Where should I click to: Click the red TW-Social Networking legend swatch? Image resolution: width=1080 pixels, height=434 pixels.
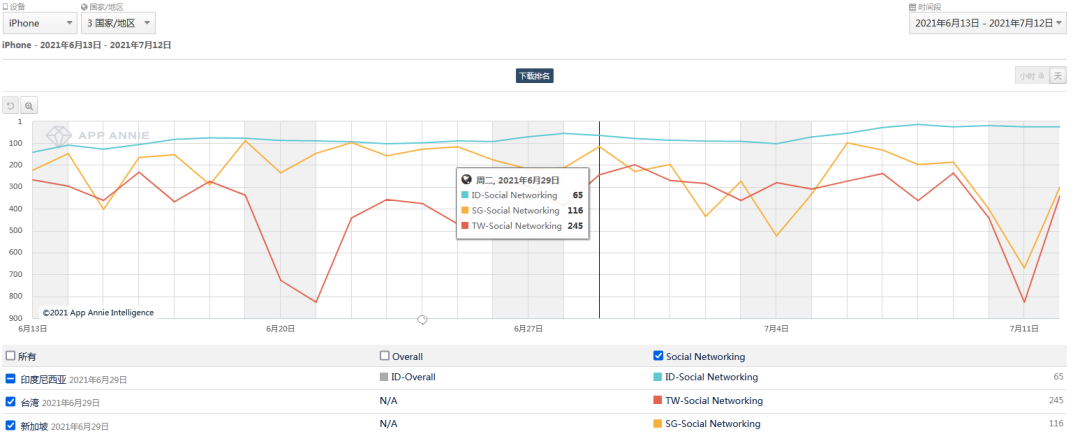pos(657,400)
